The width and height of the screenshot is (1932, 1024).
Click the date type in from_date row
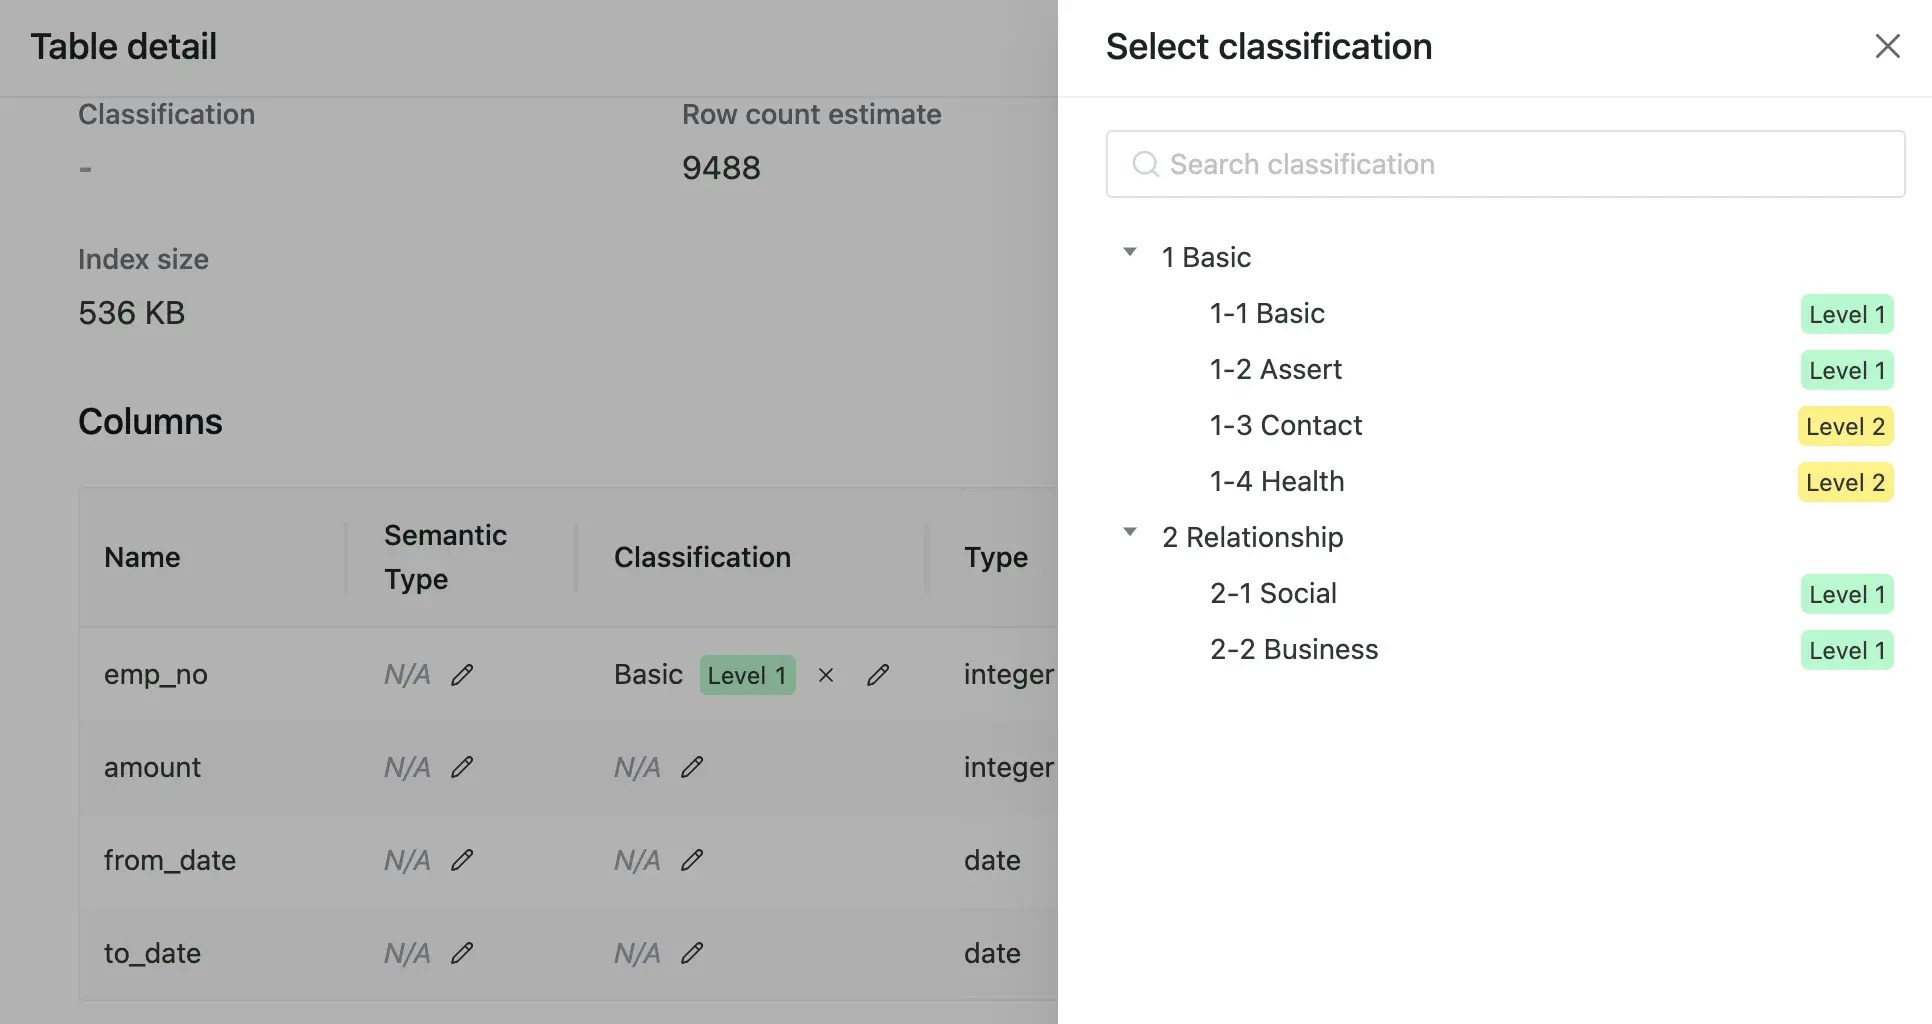(992, 860)
